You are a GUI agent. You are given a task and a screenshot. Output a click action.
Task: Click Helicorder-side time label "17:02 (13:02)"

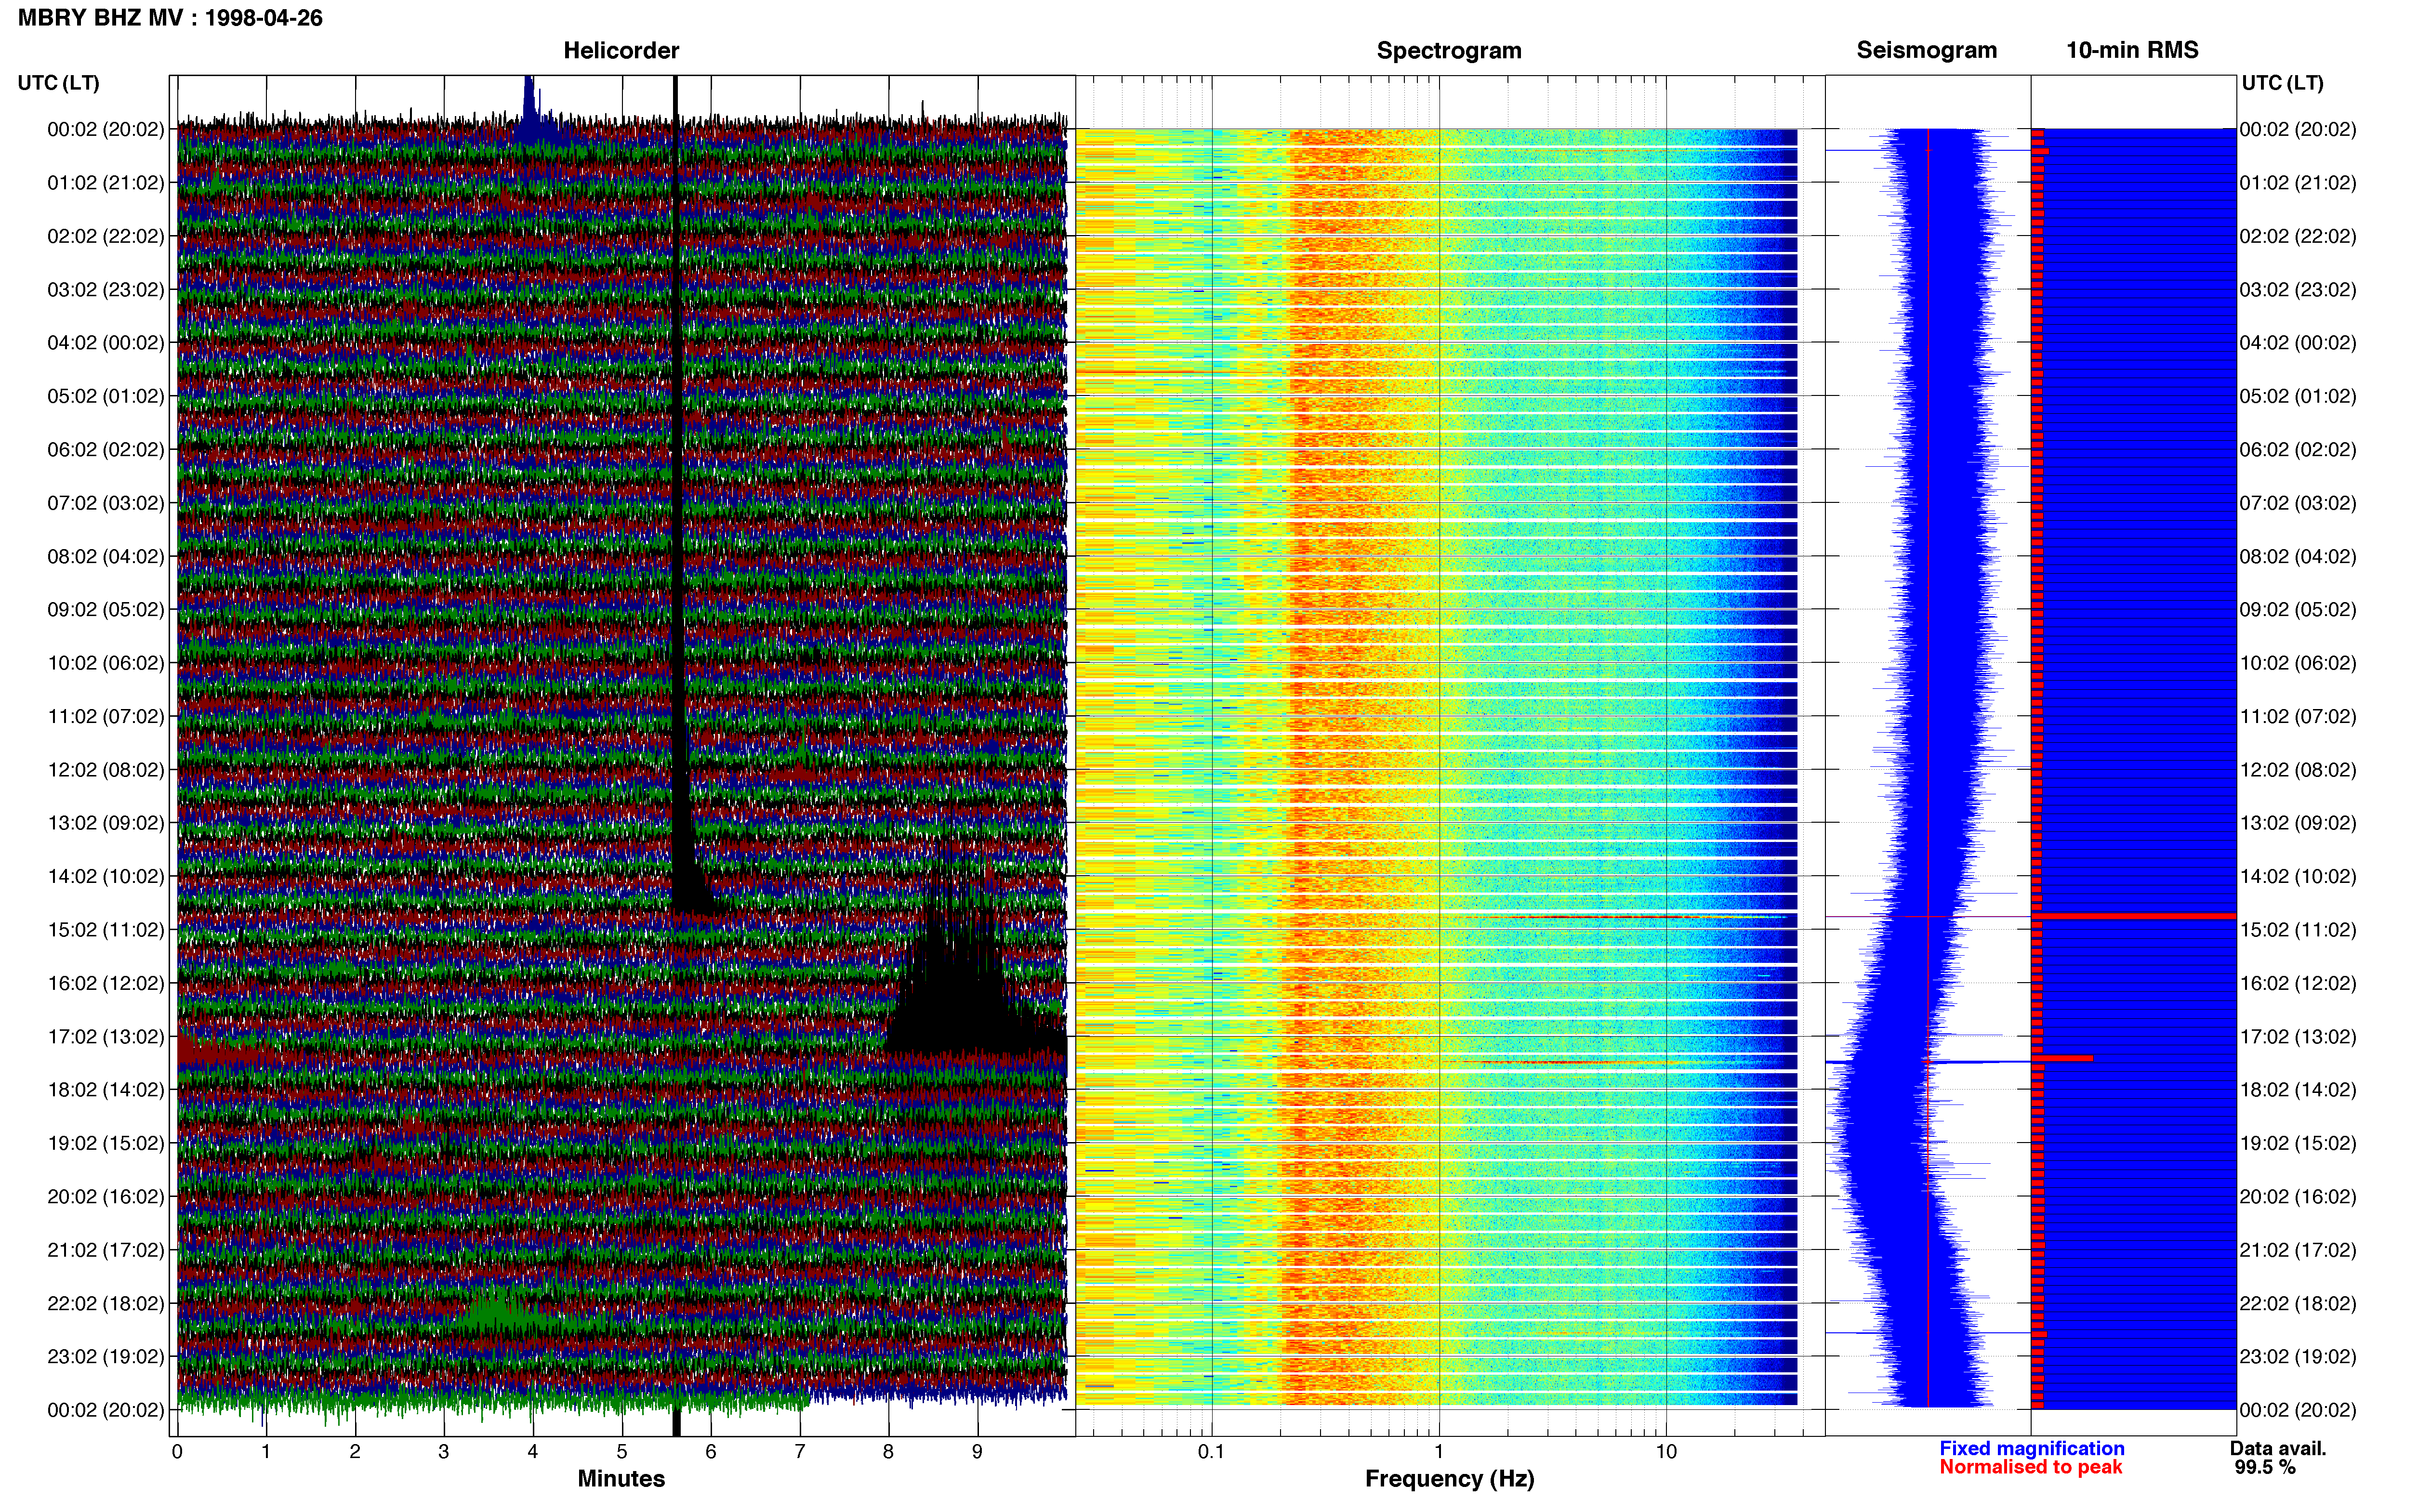tap(105, 1037)
